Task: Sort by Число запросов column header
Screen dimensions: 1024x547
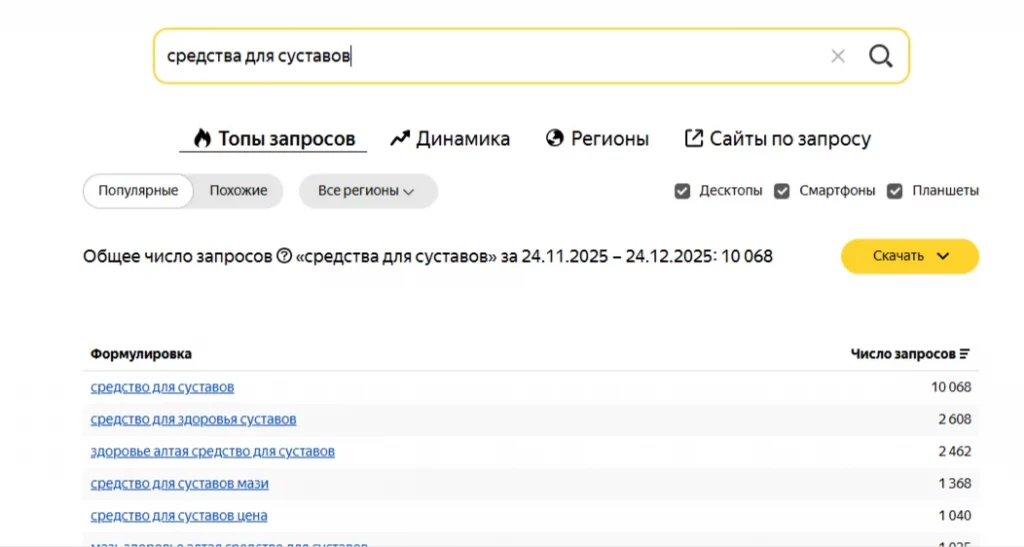Action: pos(910,354)
